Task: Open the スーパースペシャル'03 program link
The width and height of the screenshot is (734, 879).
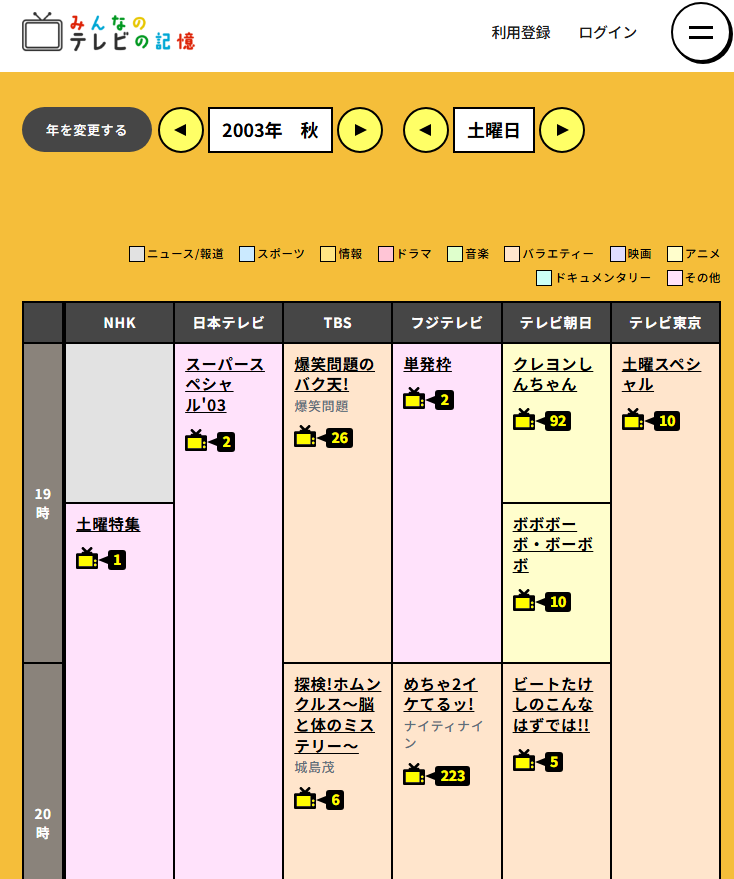Action: [224, 384]
